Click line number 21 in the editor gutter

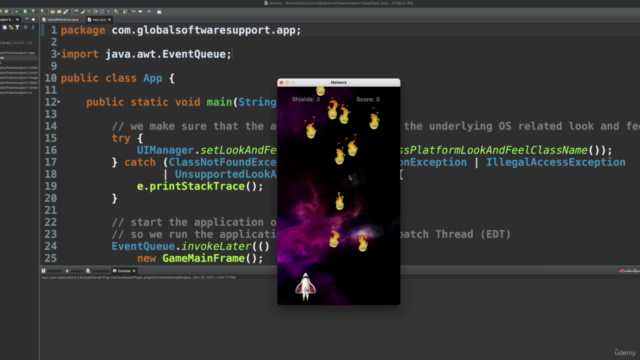(51, 210)
